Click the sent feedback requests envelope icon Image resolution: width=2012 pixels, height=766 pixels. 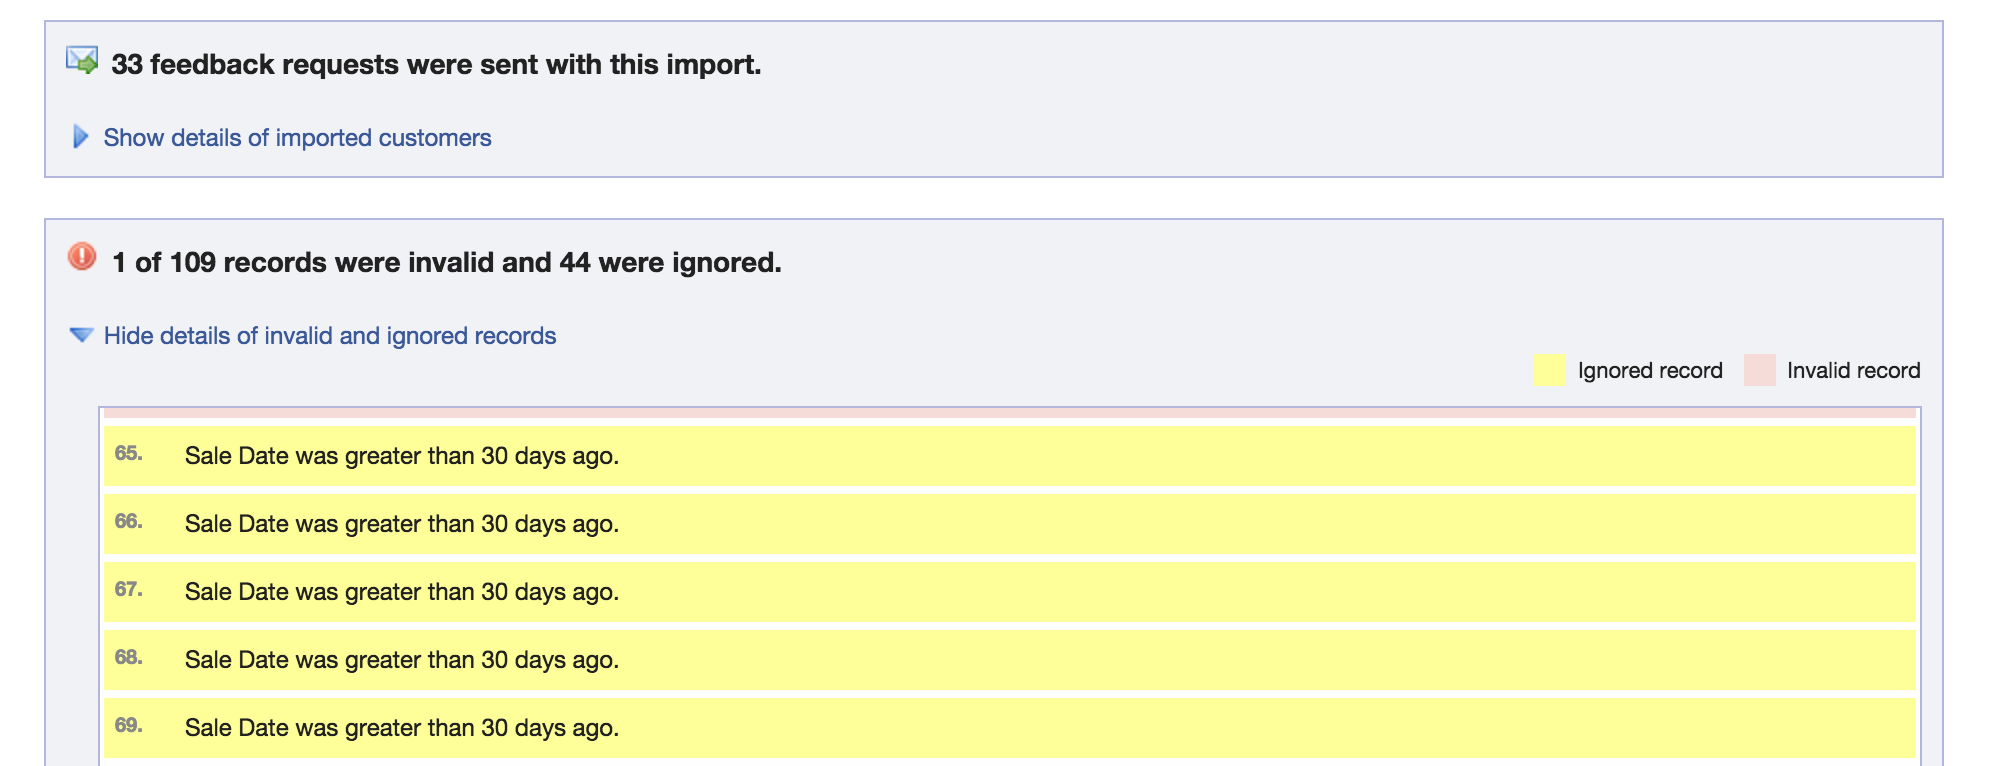coord(82,61)
